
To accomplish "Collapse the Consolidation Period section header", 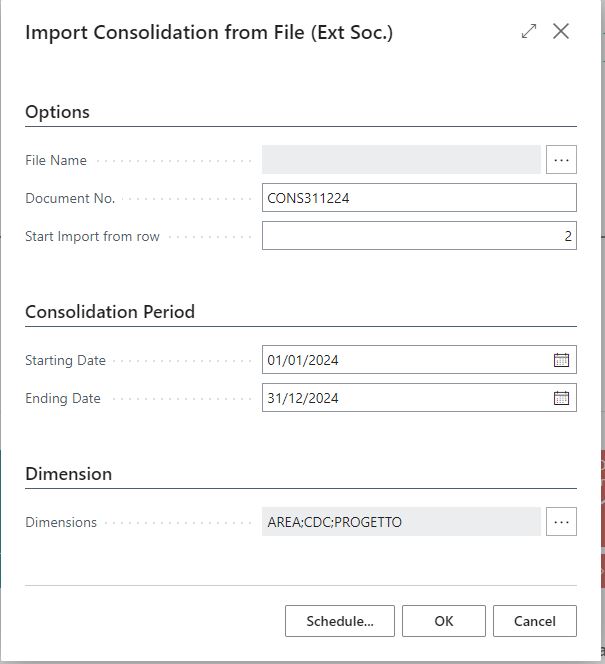I will [x=110, y=311].
